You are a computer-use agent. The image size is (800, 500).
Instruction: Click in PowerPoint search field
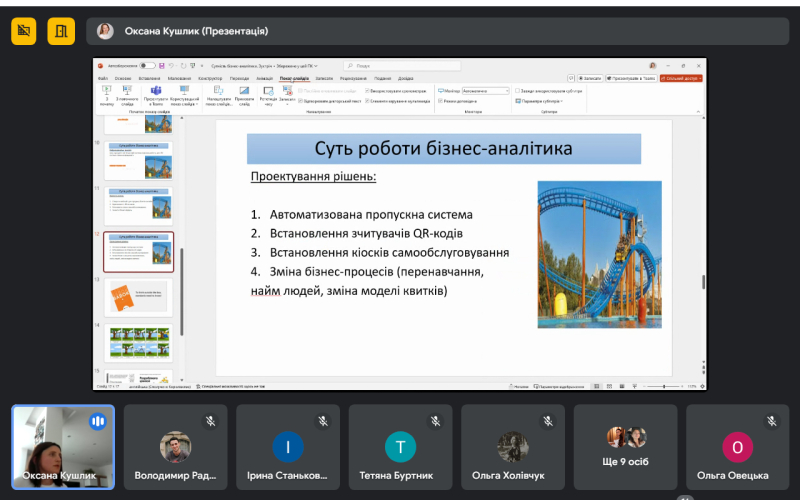tap(402, 66)
